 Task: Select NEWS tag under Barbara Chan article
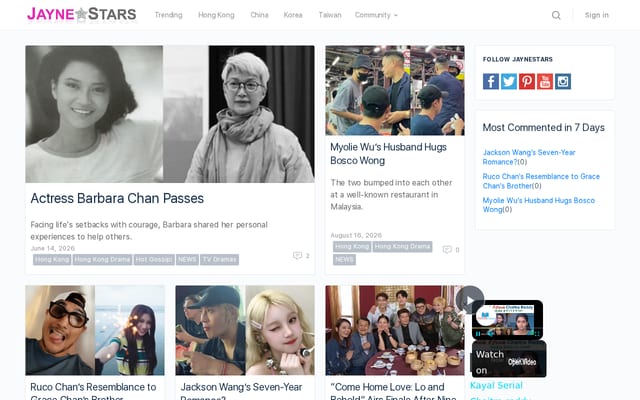[x=187, y=260]
